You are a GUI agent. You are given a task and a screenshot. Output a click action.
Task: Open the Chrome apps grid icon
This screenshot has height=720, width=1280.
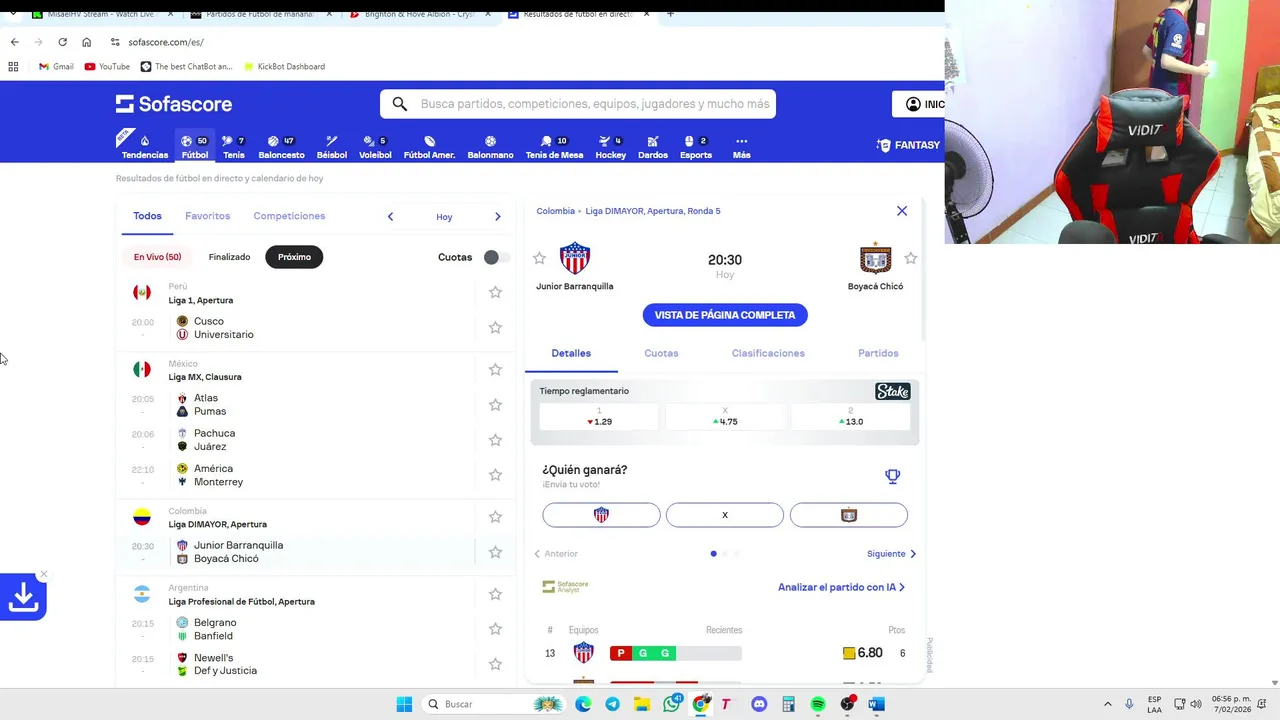tap(13, 66)
